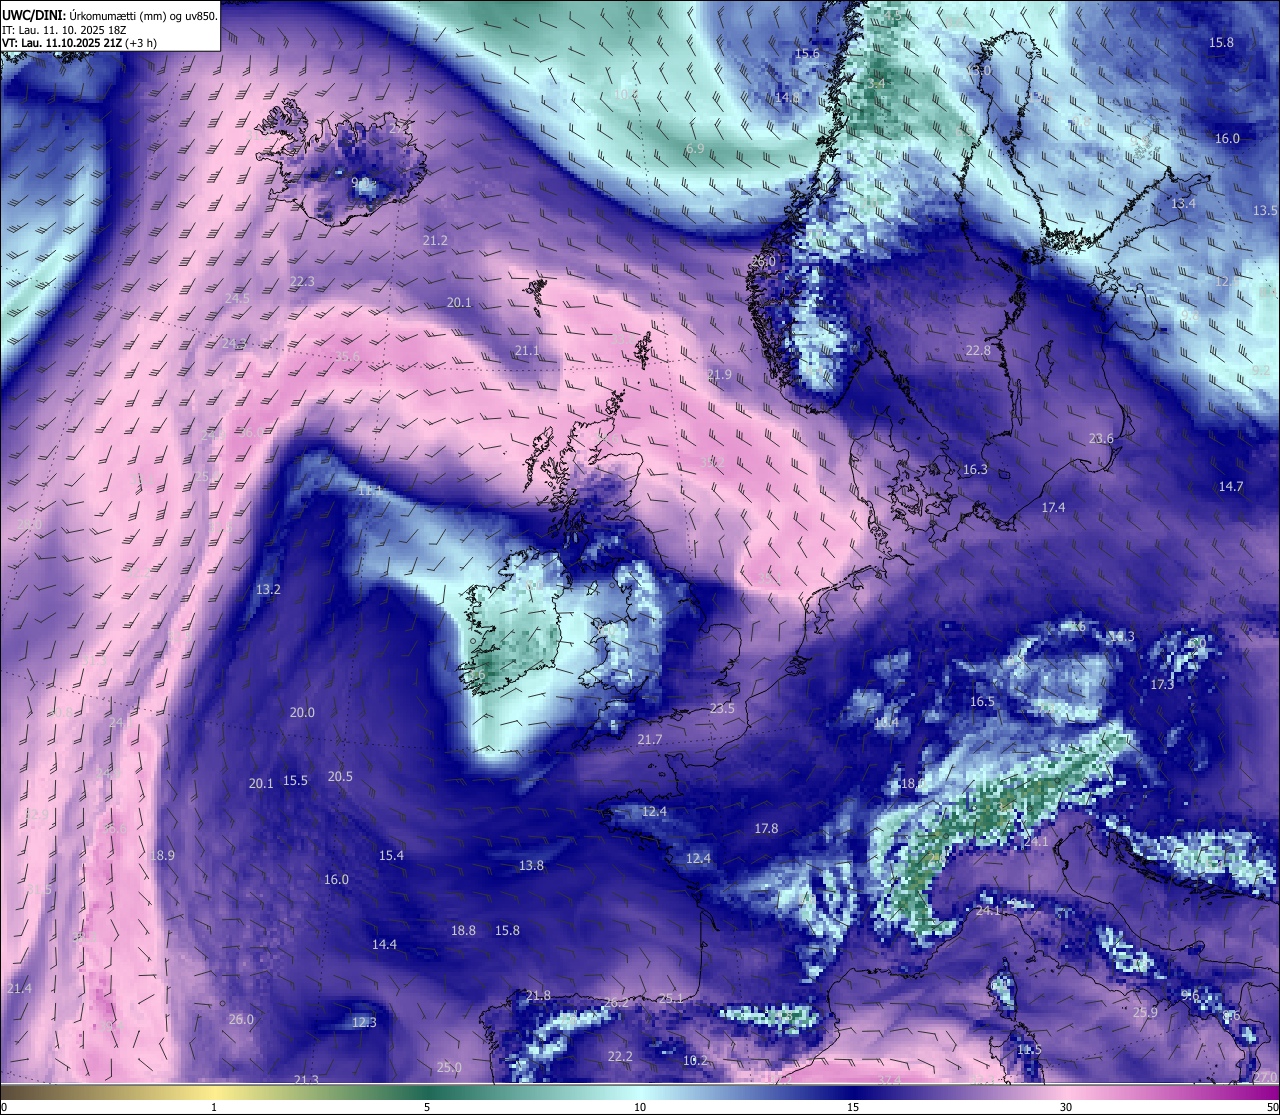The image size is (1280, 1115).
Task: Click the 25.1 value on the Spanish coast
Action: [x=671, y=999]
